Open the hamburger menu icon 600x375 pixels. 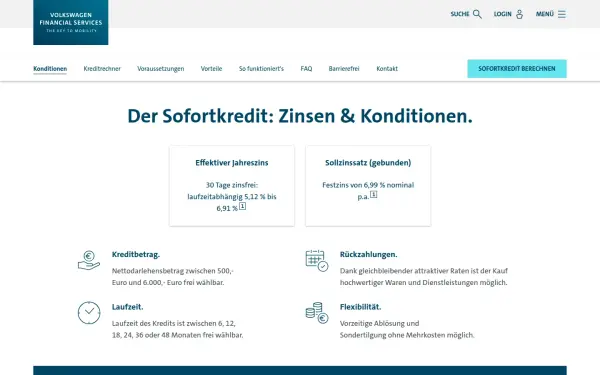562,14
